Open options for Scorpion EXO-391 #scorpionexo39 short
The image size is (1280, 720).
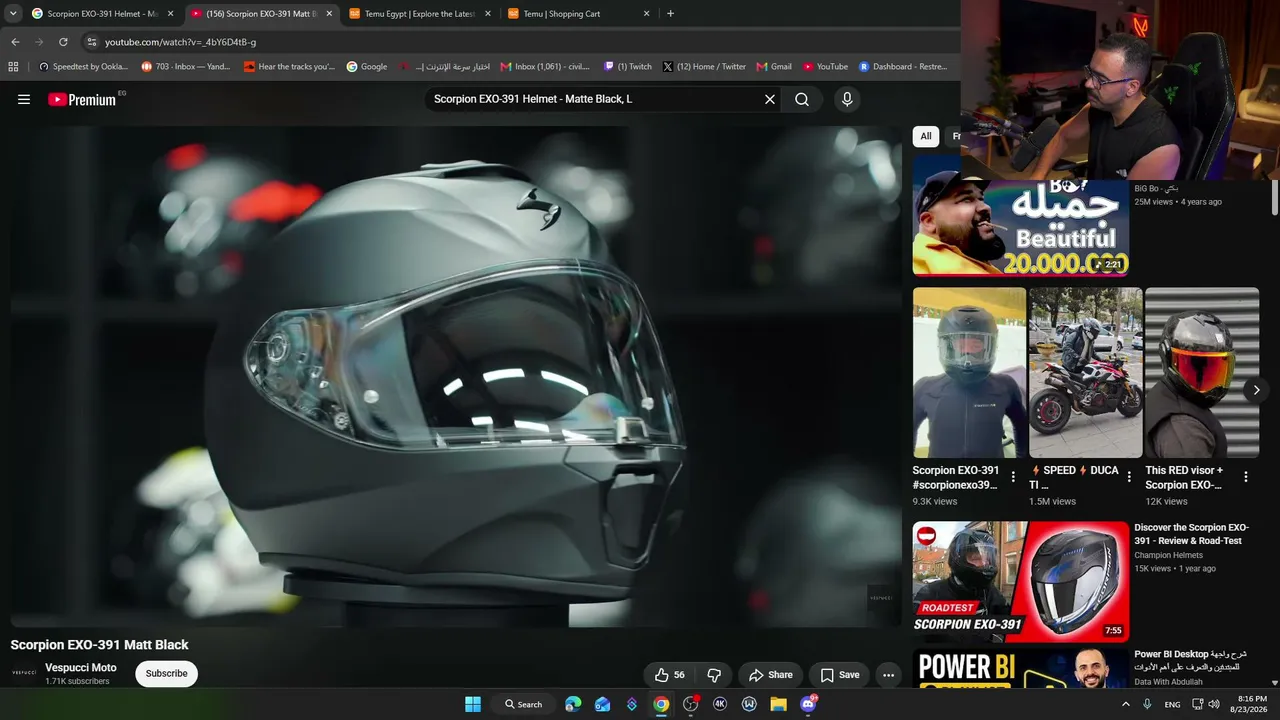tap(1013, 477)
